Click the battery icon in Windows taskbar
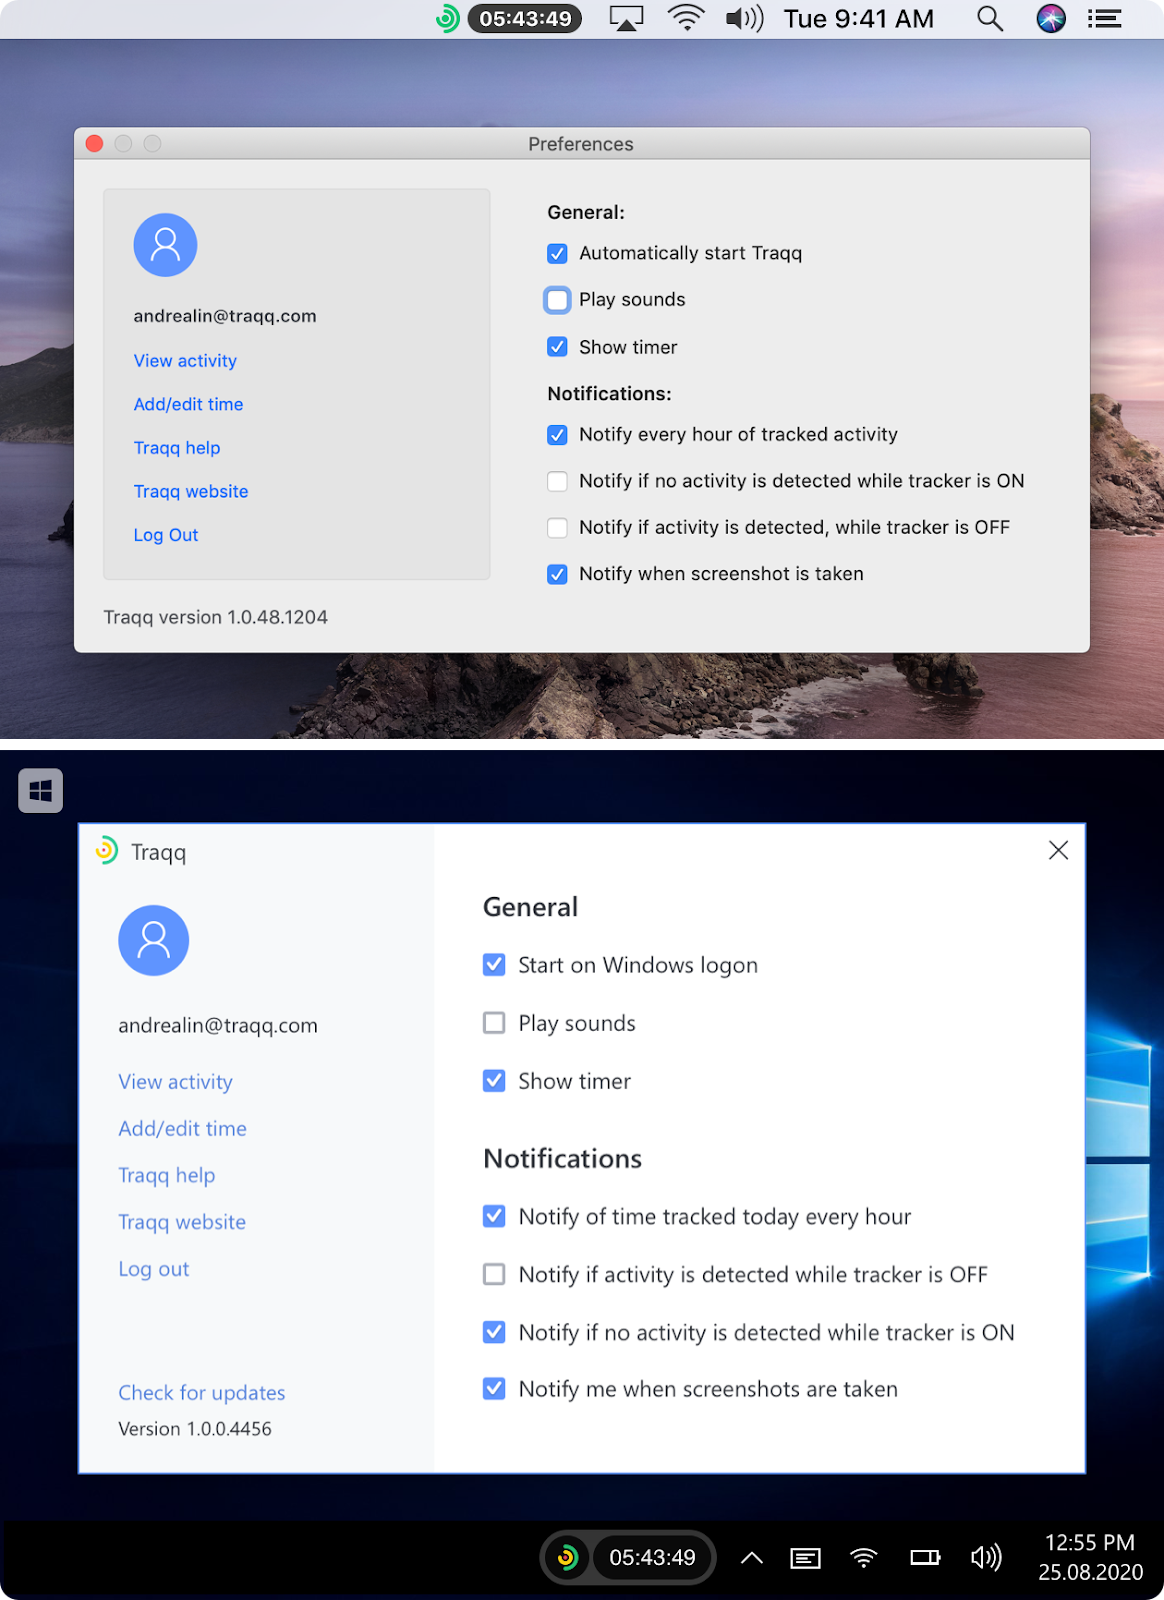Viewport: 1164px width, 1600px height. (x=925, y=1557)
